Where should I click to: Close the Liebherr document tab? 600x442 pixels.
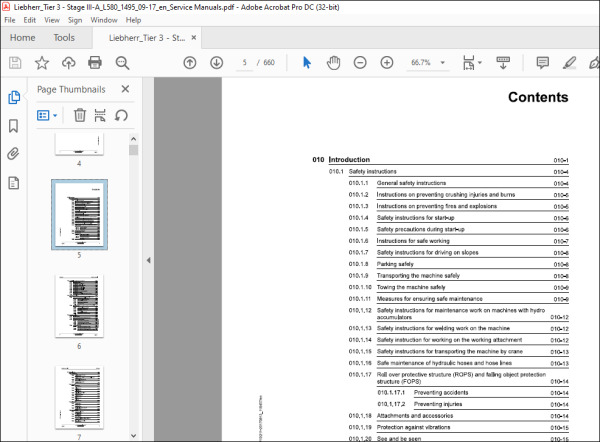point(194,38)
